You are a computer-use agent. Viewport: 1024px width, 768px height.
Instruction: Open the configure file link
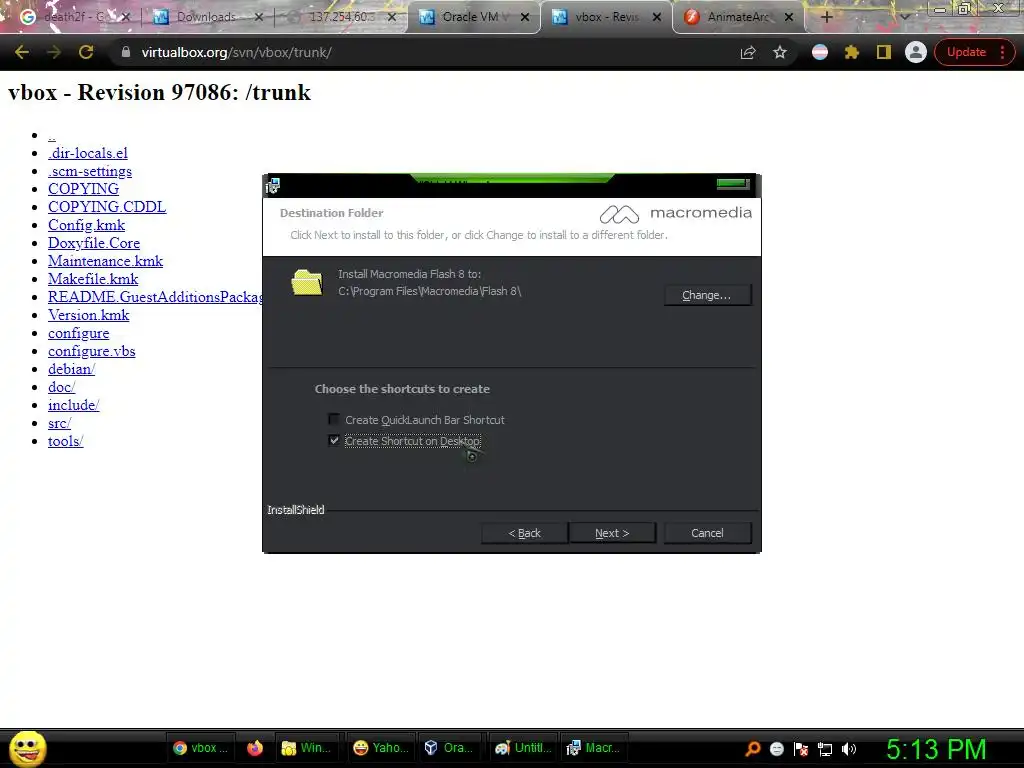pyautogui.click(x=78, y=333)
